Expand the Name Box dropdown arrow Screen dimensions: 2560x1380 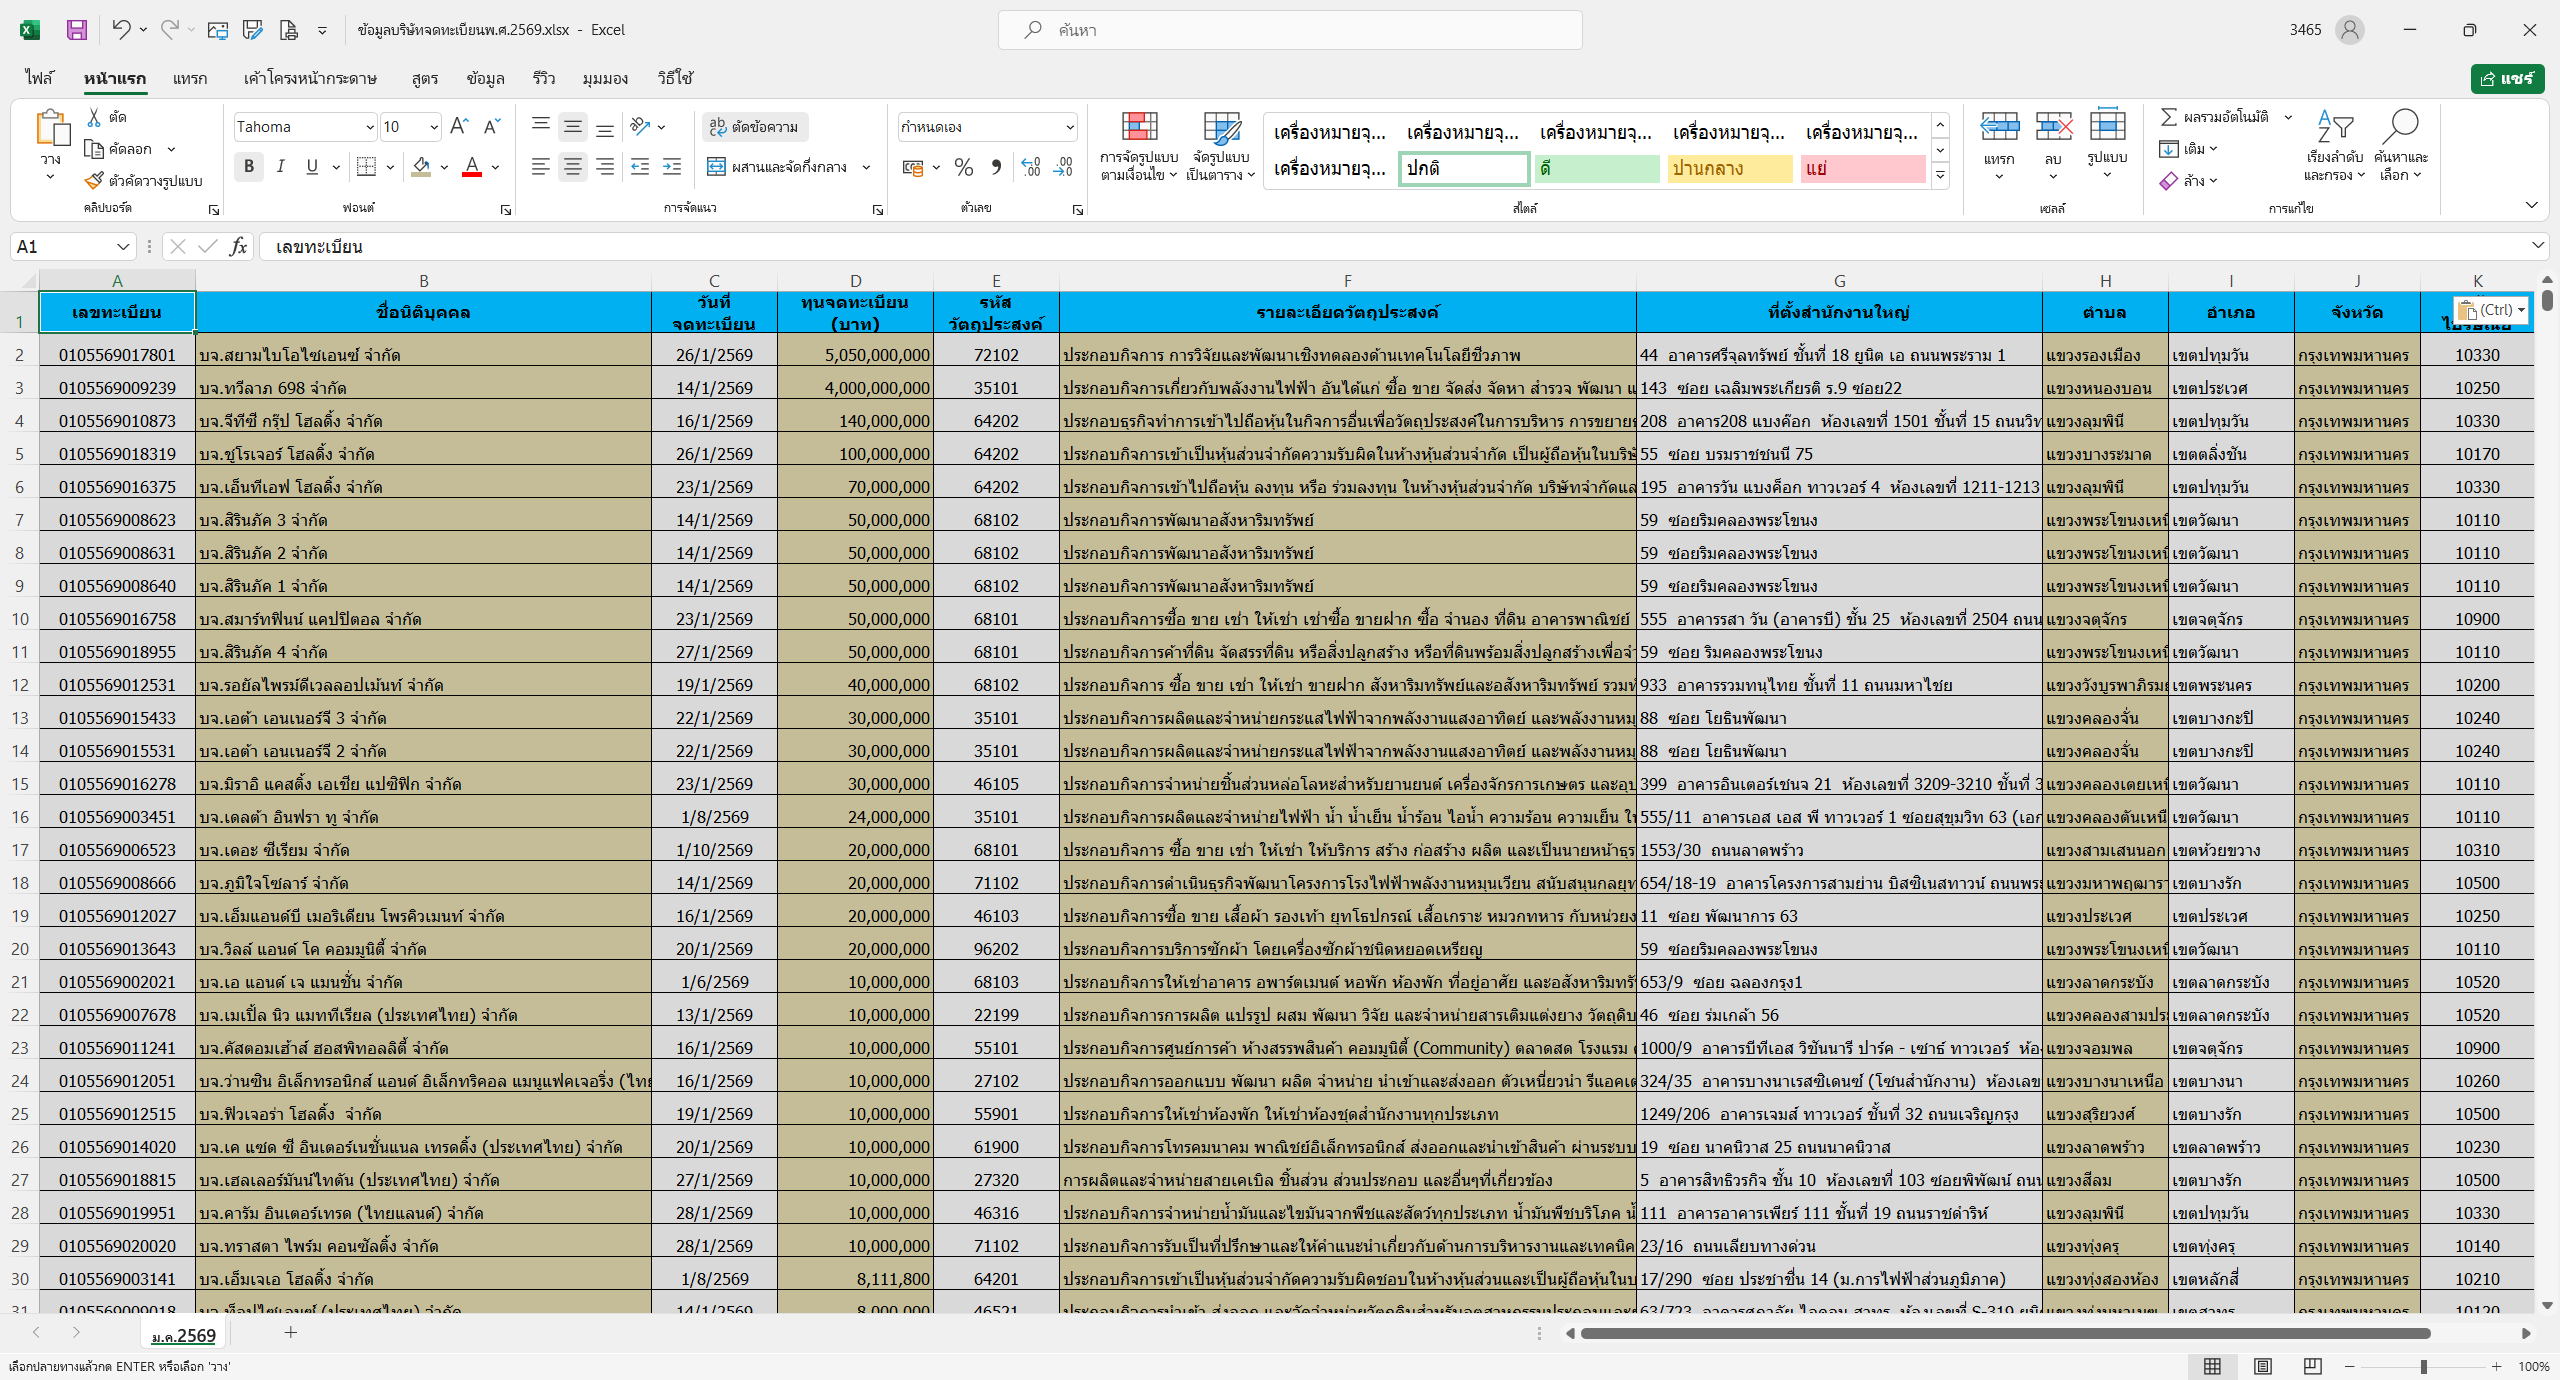(122, 247)
